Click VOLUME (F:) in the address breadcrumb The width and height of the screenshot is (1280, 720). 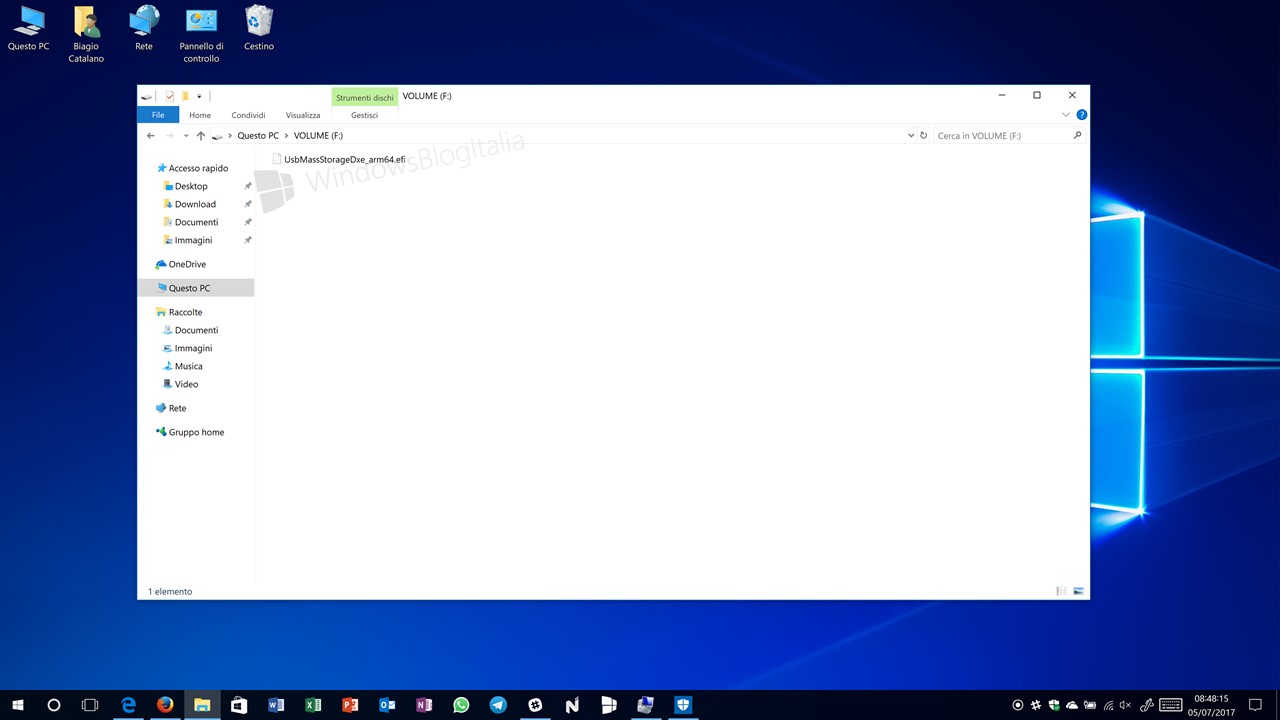[x=318, y=136]
